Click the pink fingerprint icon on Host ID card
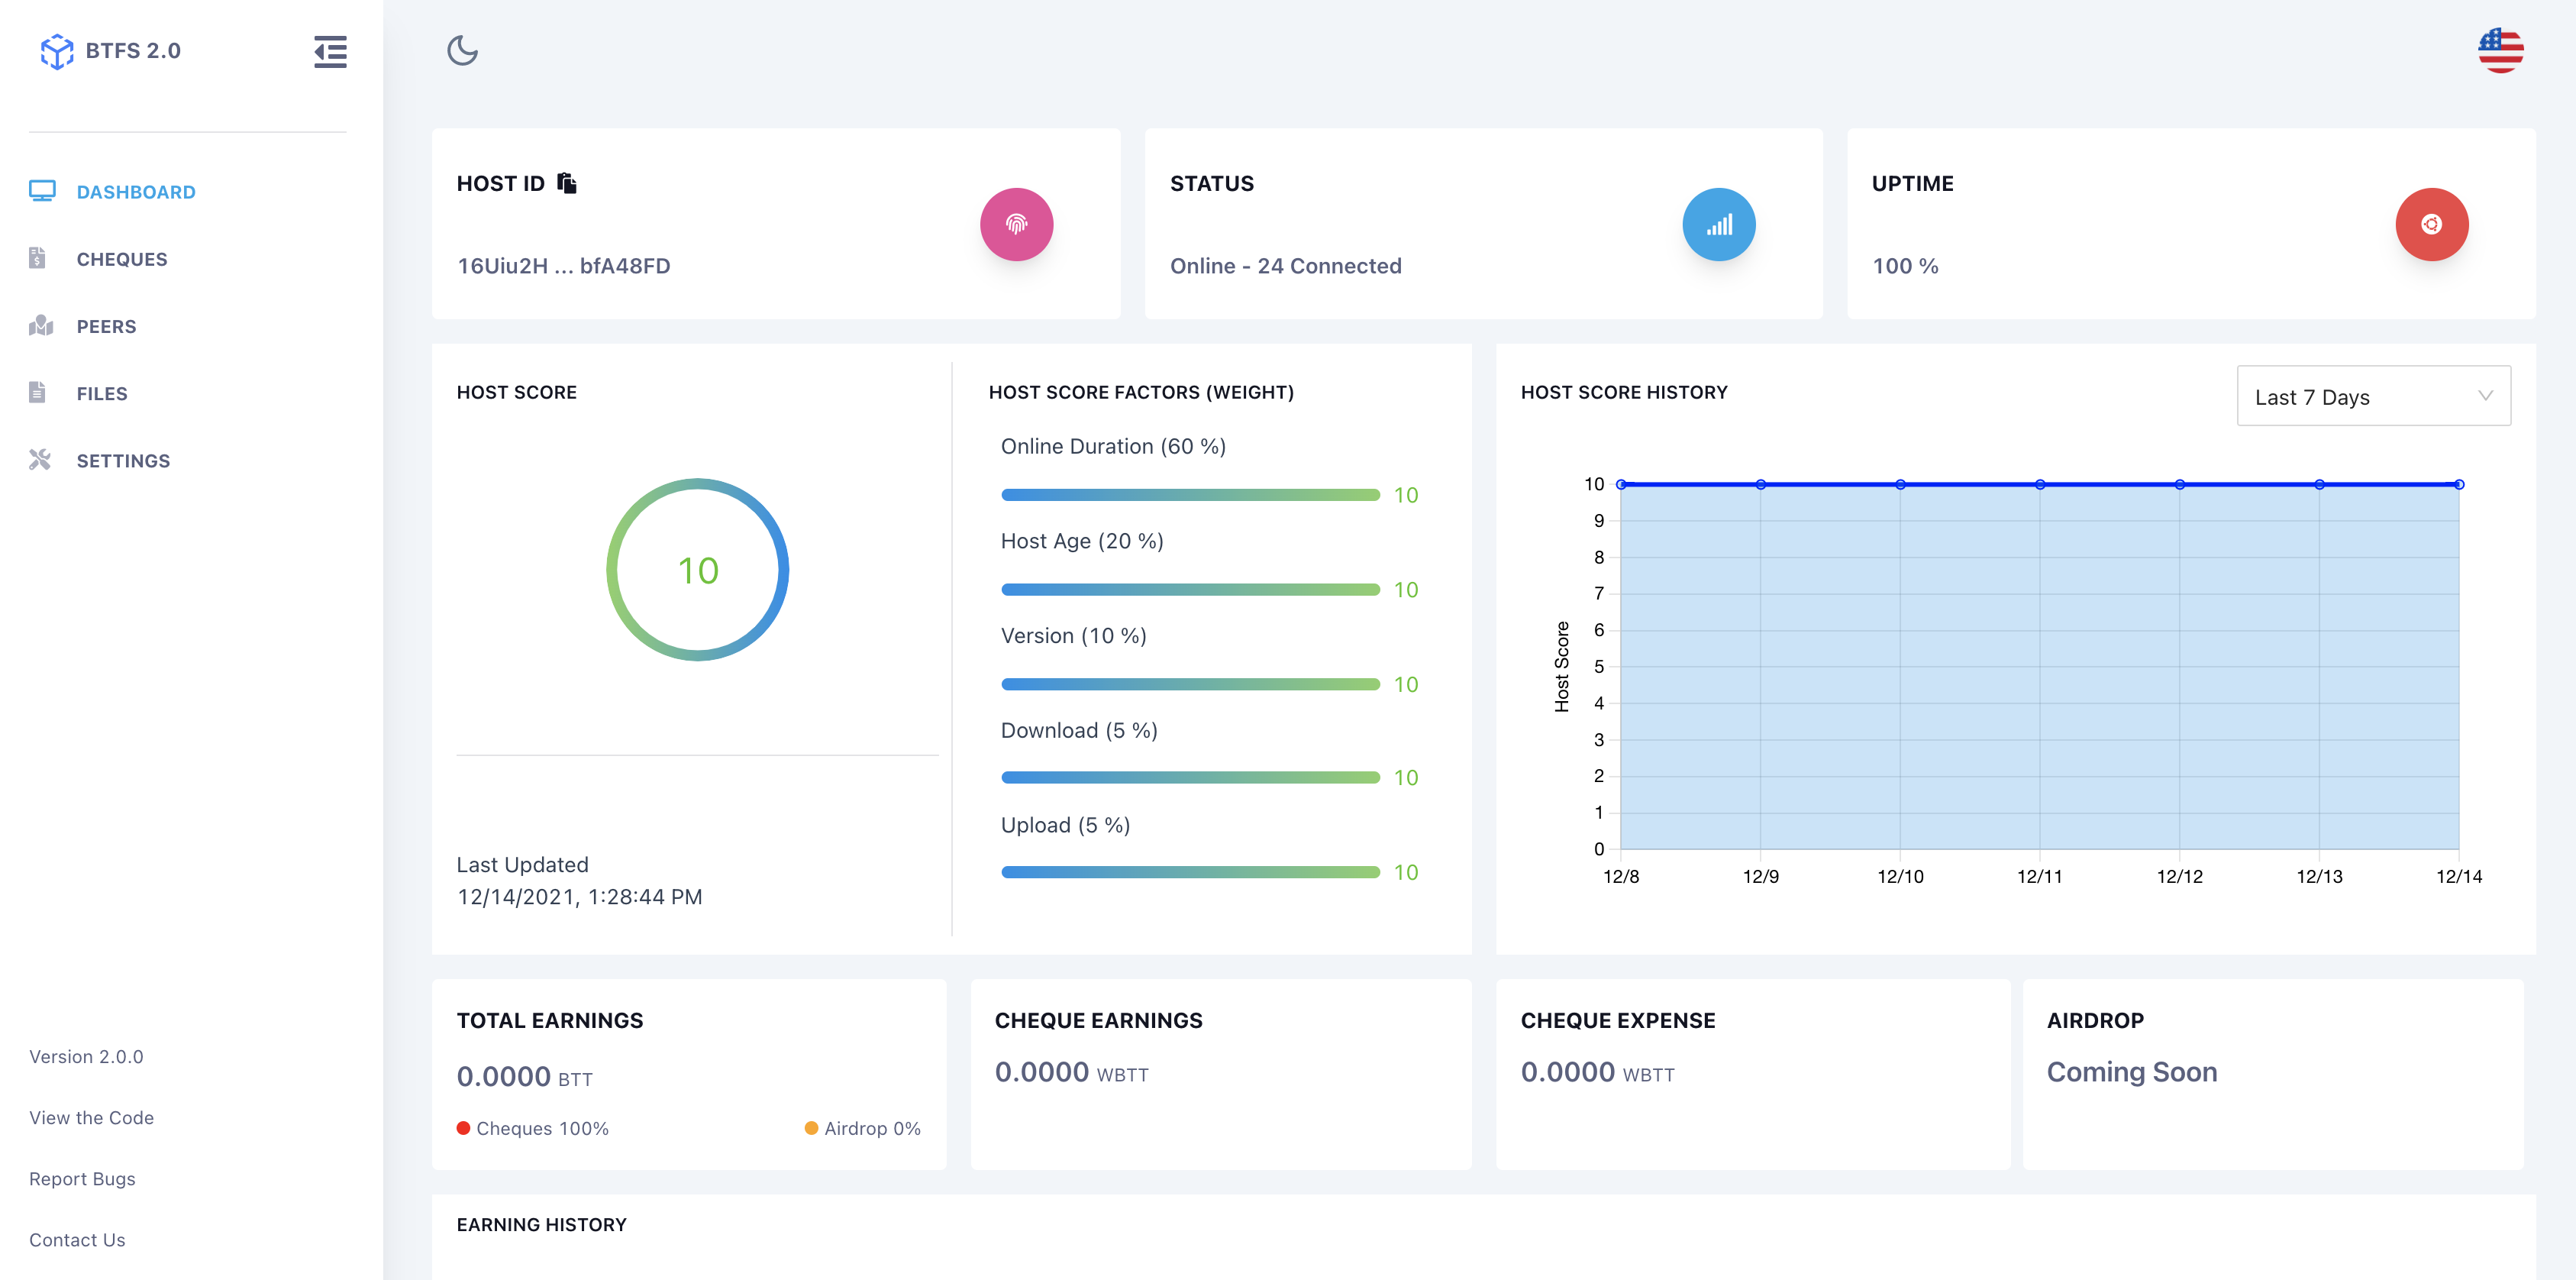The height and width of the screenshot is (1280, 2576). click(1017, 224)
